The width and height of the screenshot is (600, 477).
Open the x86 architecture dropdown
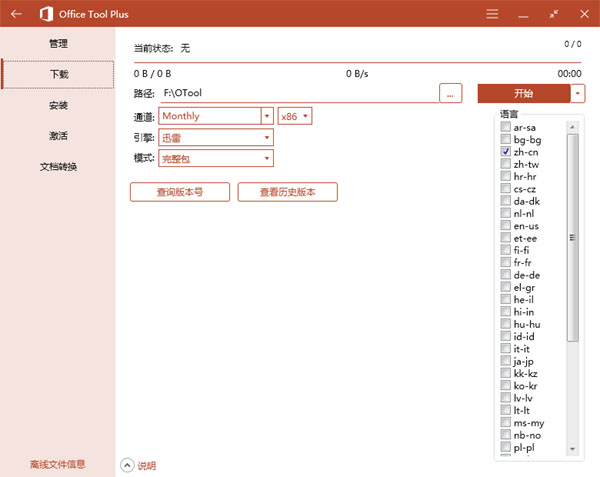[306, 116]
